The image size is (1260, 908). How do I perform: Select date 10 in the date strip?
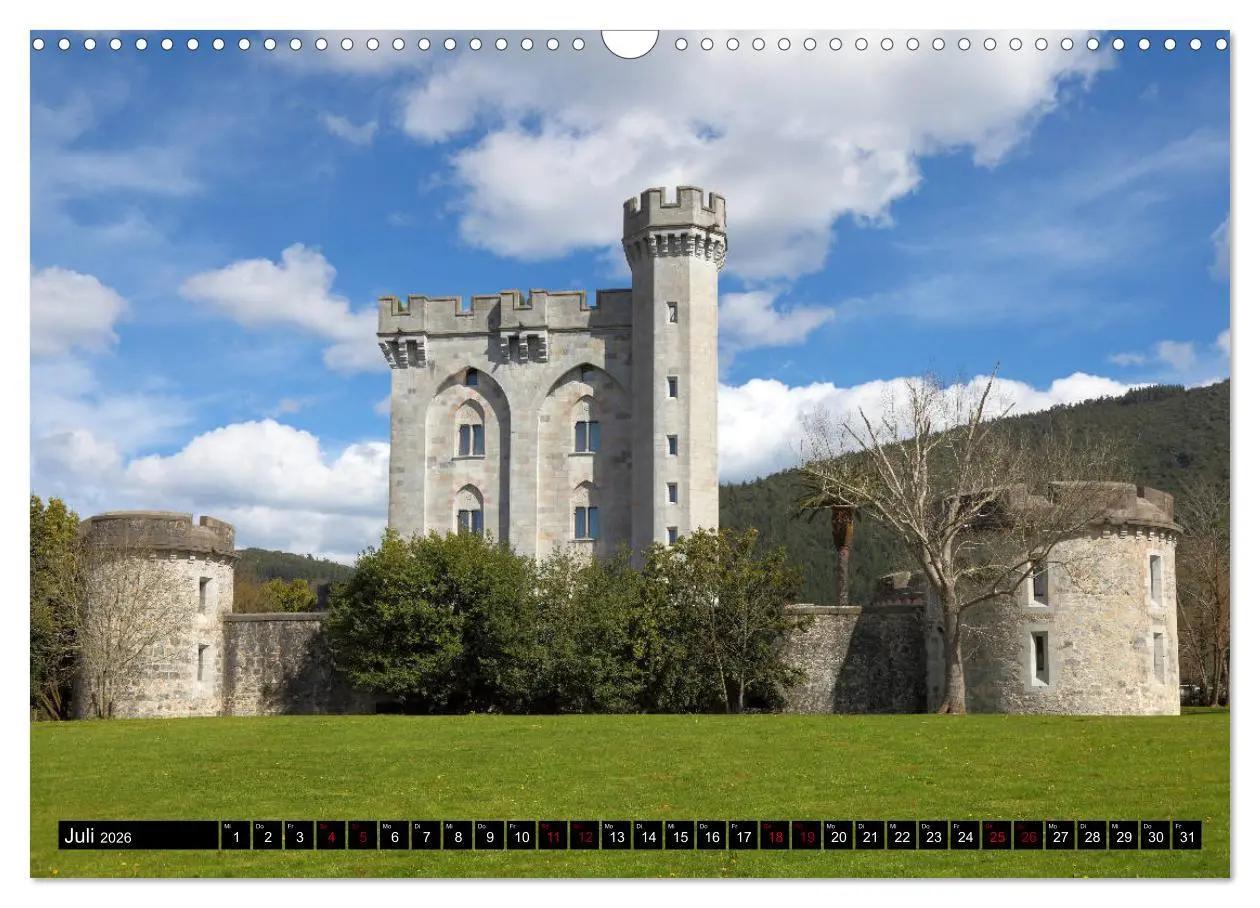(521, 837)
